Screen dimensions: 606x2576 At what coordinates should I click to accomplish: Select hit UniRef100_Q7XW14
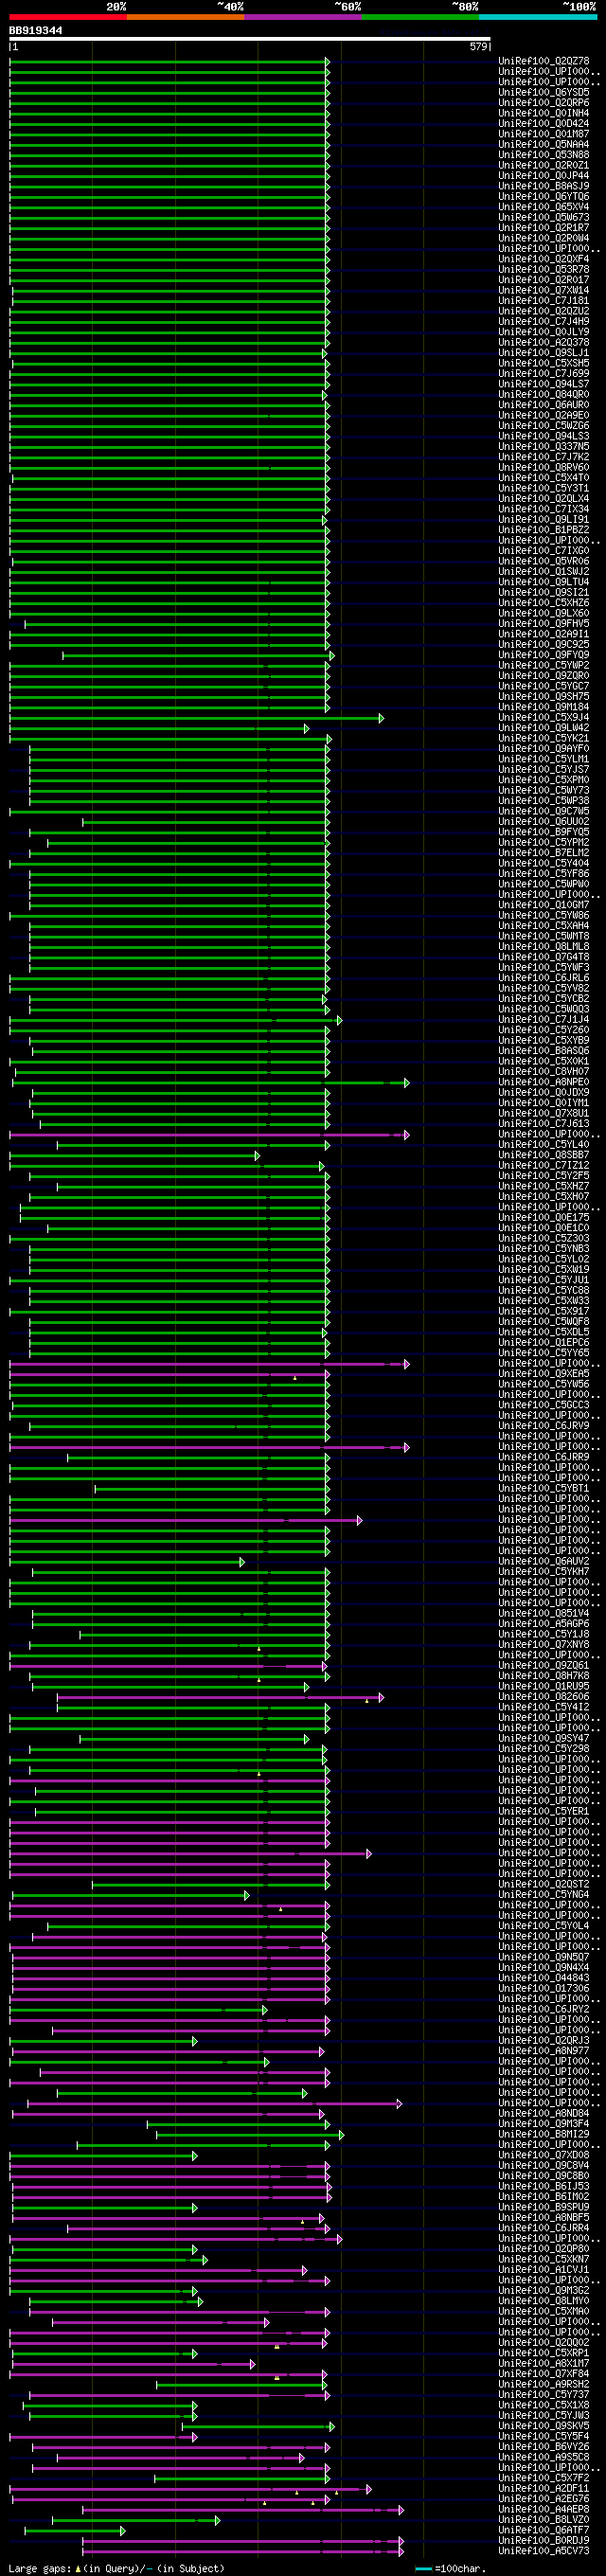click(544, 290)
